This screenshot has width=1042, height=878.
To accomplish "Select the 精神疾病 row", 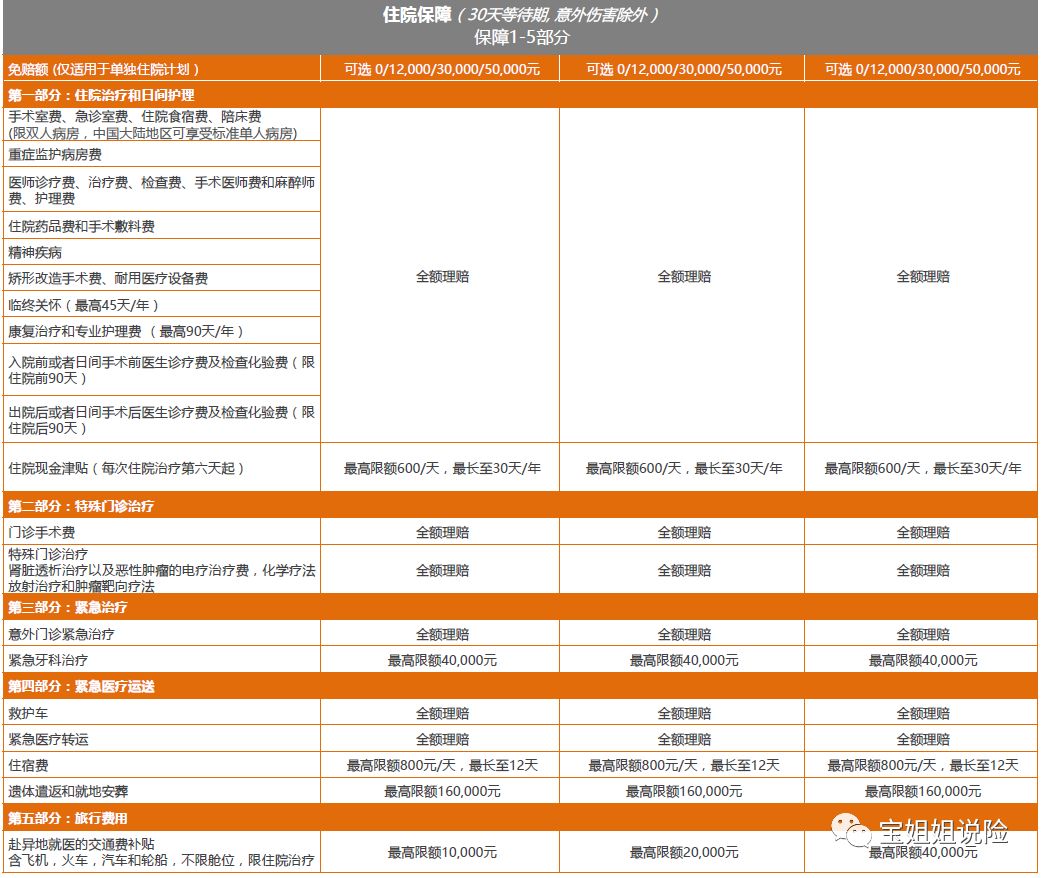I will 161,252.
